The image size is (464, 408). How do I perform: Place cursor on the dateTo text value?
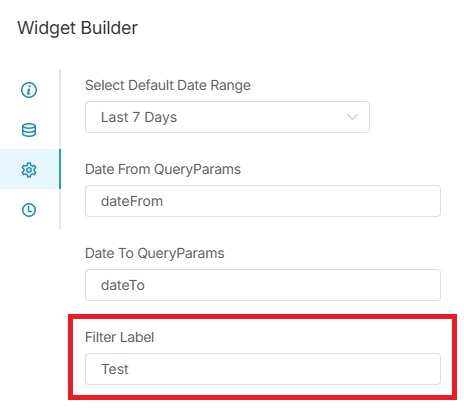point(123,285)
